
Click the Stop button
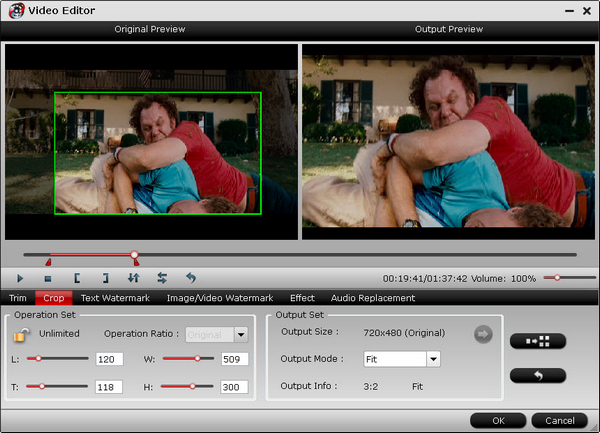48,279
